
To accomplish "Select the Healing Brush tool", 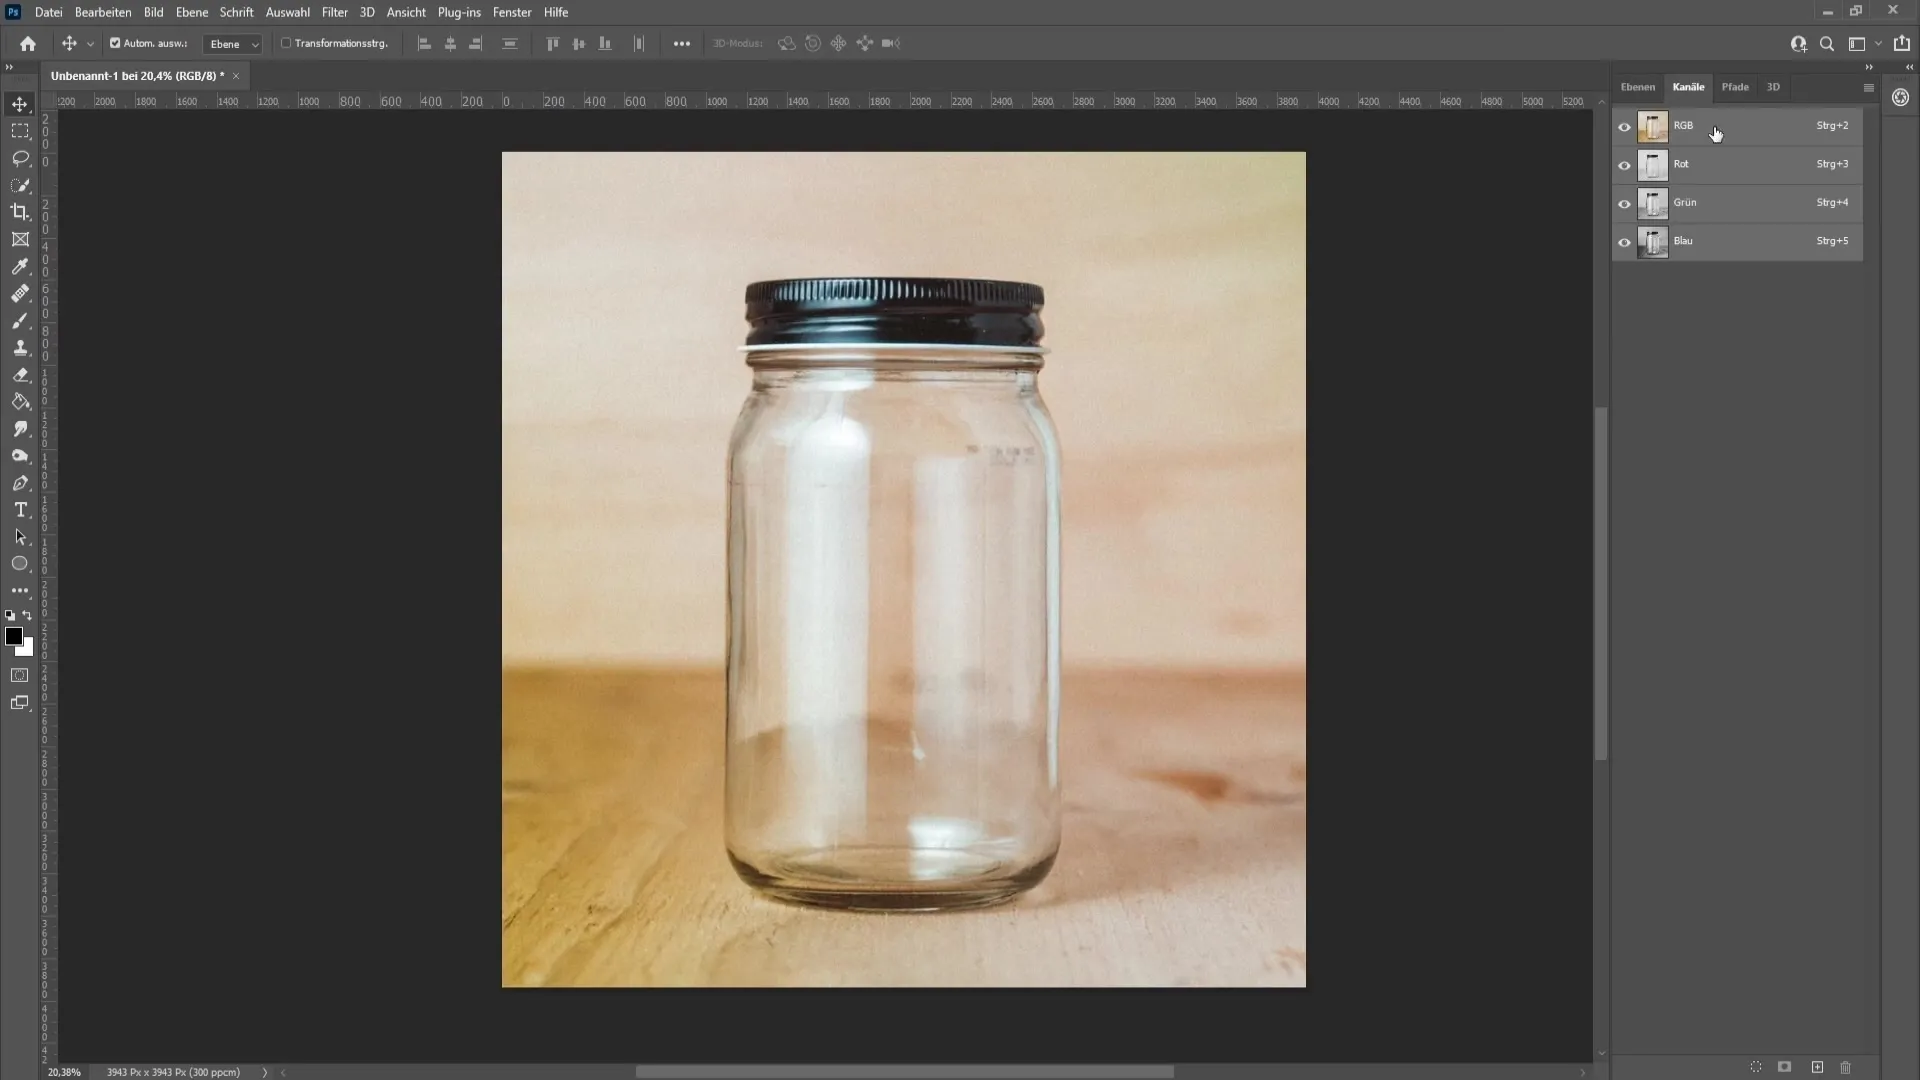I will (20, 293).
